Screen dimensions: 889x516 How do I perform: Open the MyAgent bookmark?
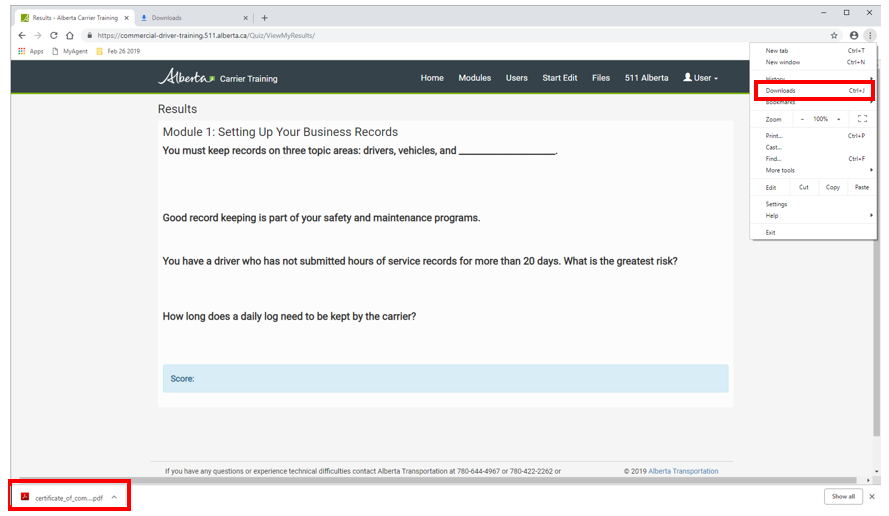click(x=70, y=51)
